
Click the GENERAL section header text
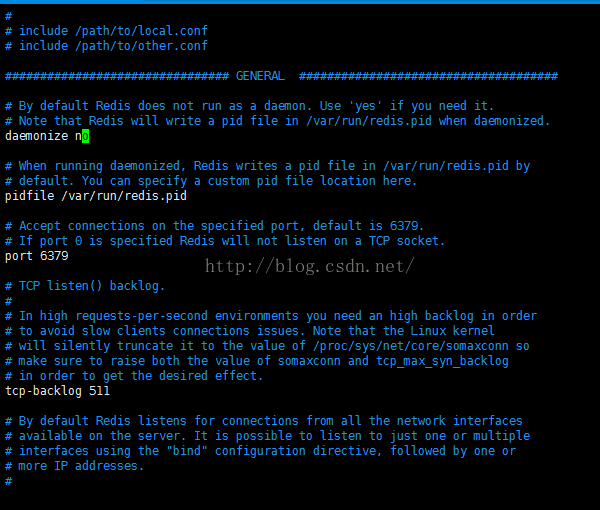[260, 76]
